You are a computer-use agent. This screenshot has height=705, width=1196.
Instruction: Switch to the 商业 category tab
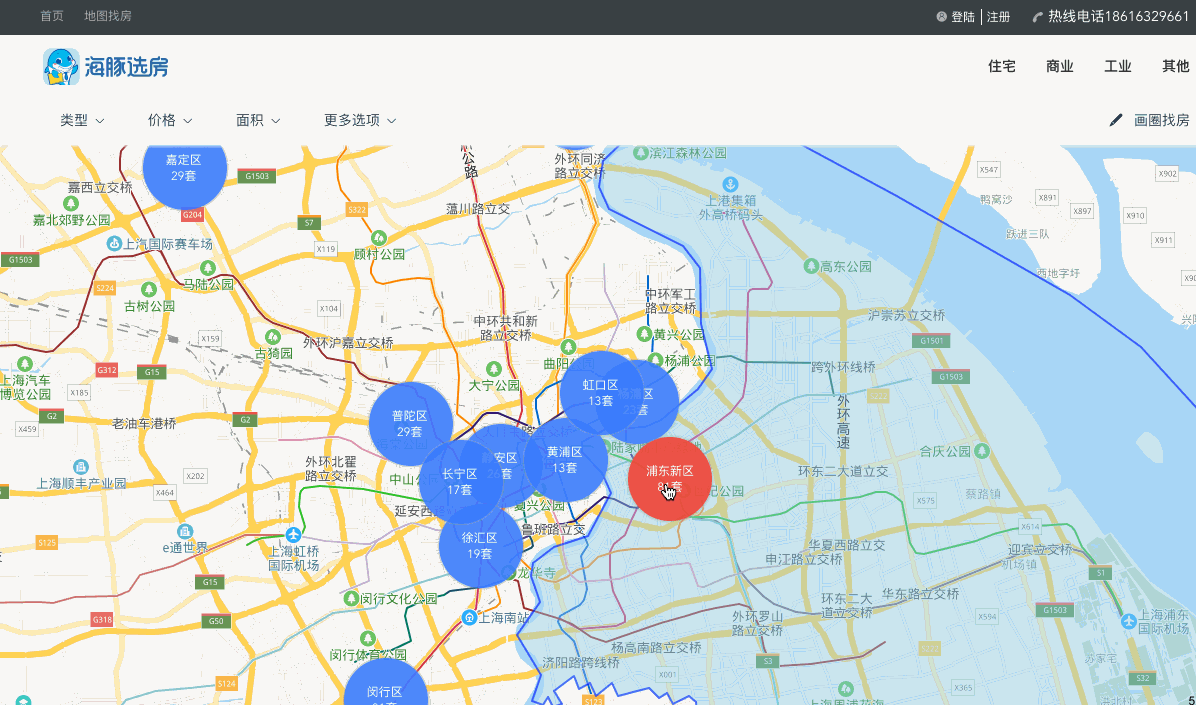pyautogui.click(x=1059, y=66)
